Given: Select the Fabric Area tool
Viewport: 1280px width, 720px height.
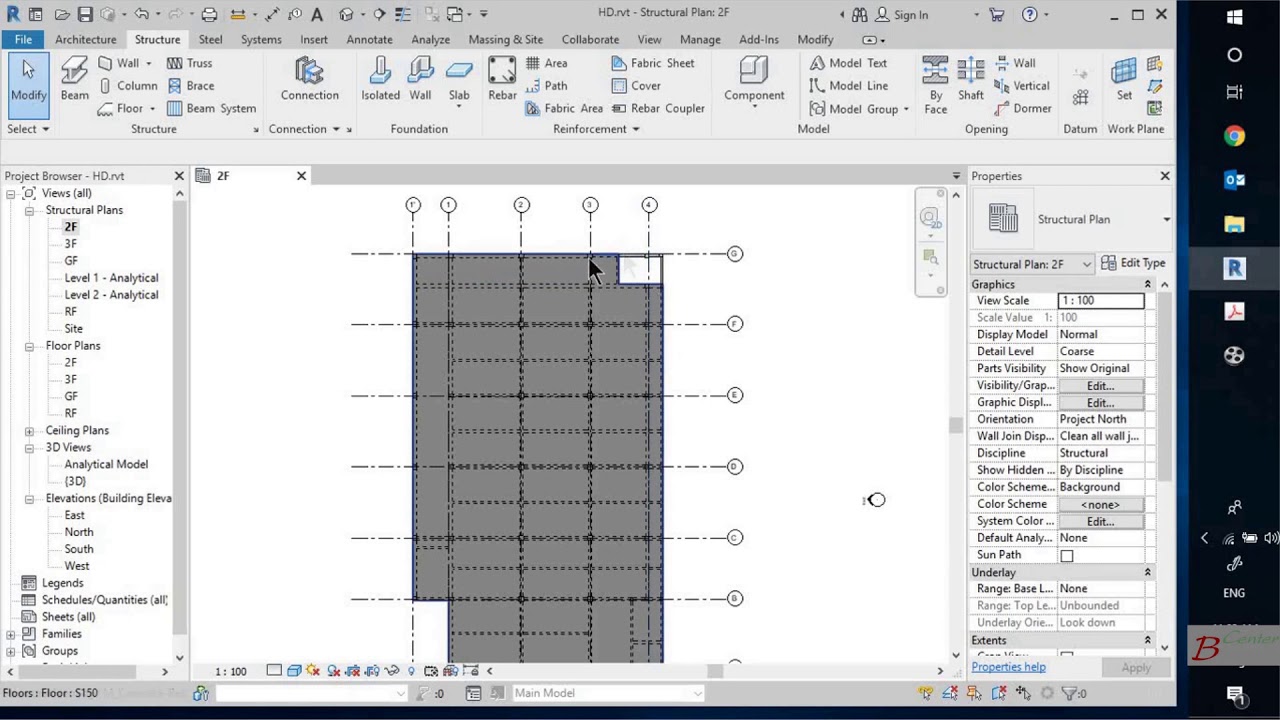Looking at the screenshot, I should (x=564, y=108).
